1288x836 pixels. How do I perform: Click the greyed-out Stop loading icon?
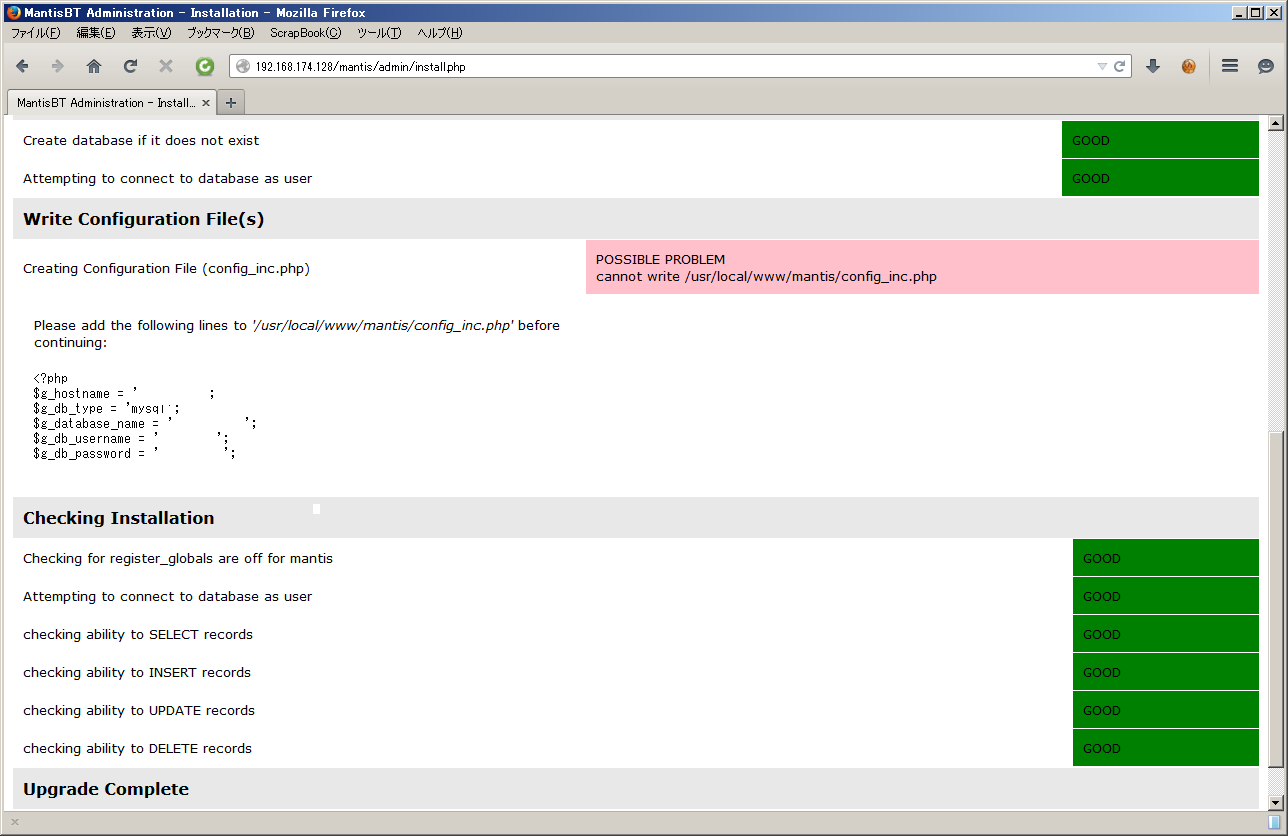[166, 66]
